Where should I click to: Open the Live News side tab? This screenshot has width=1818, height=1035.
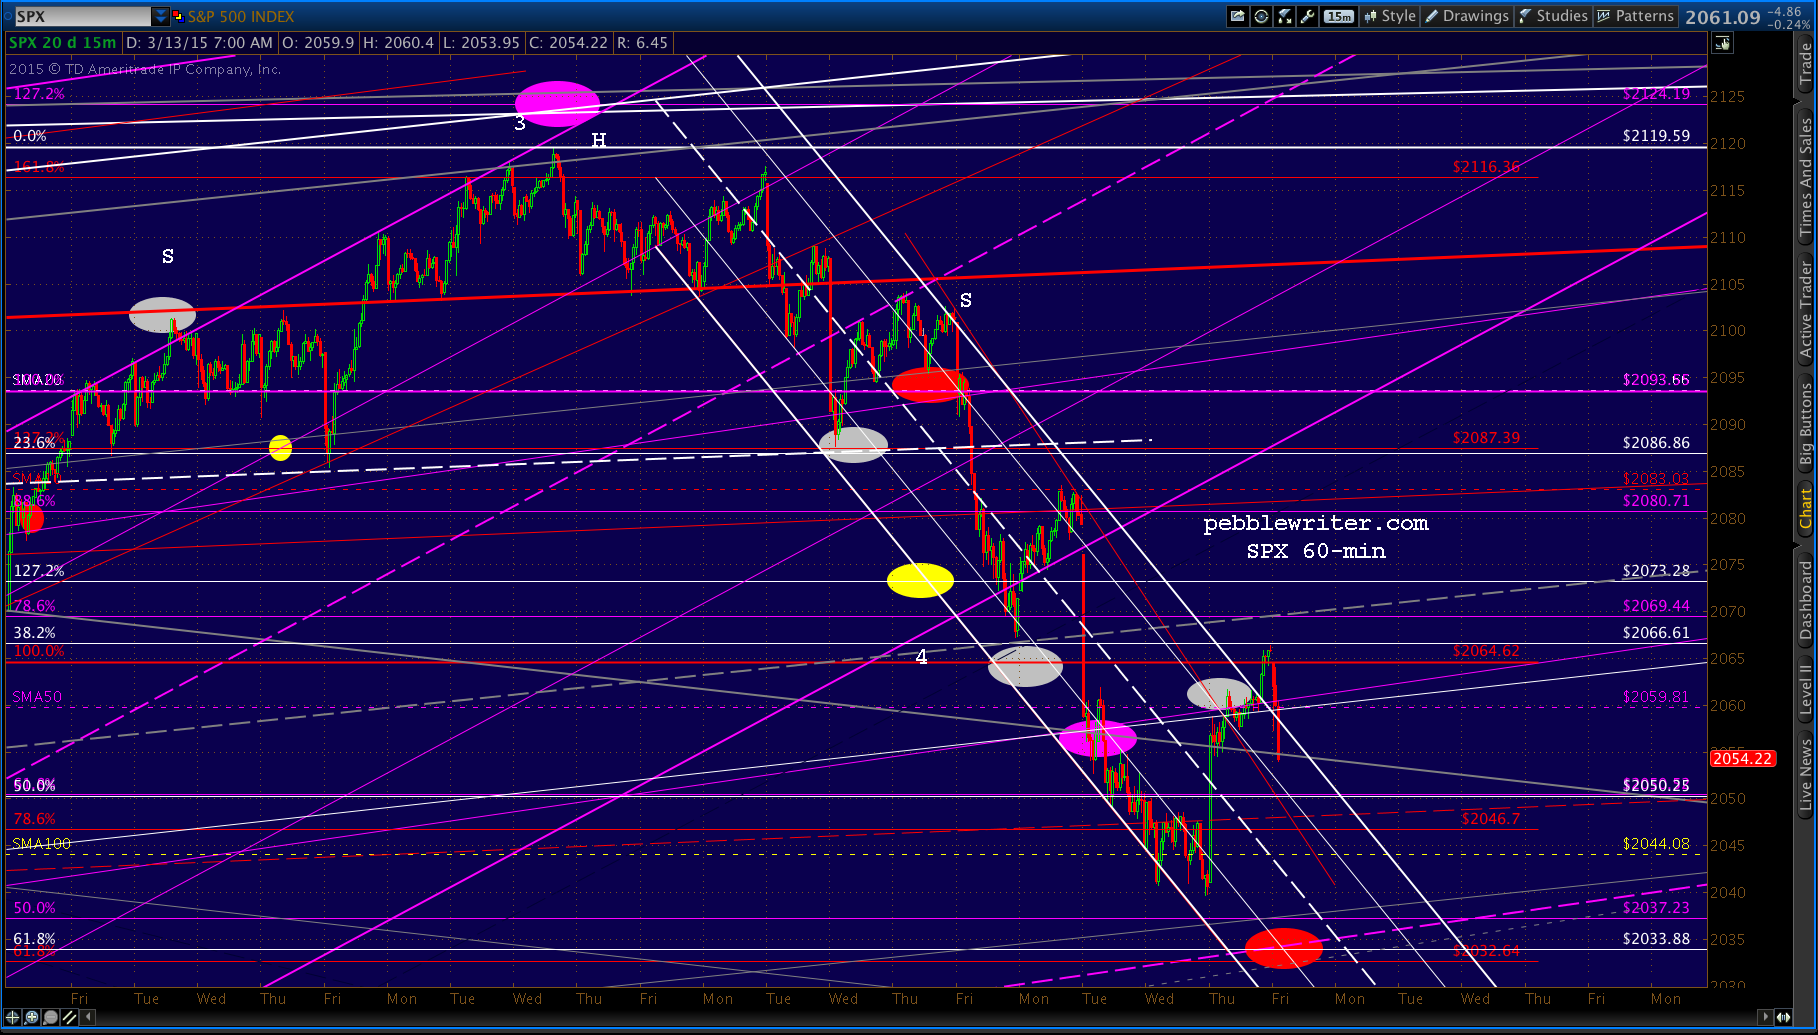[1805, 773]
